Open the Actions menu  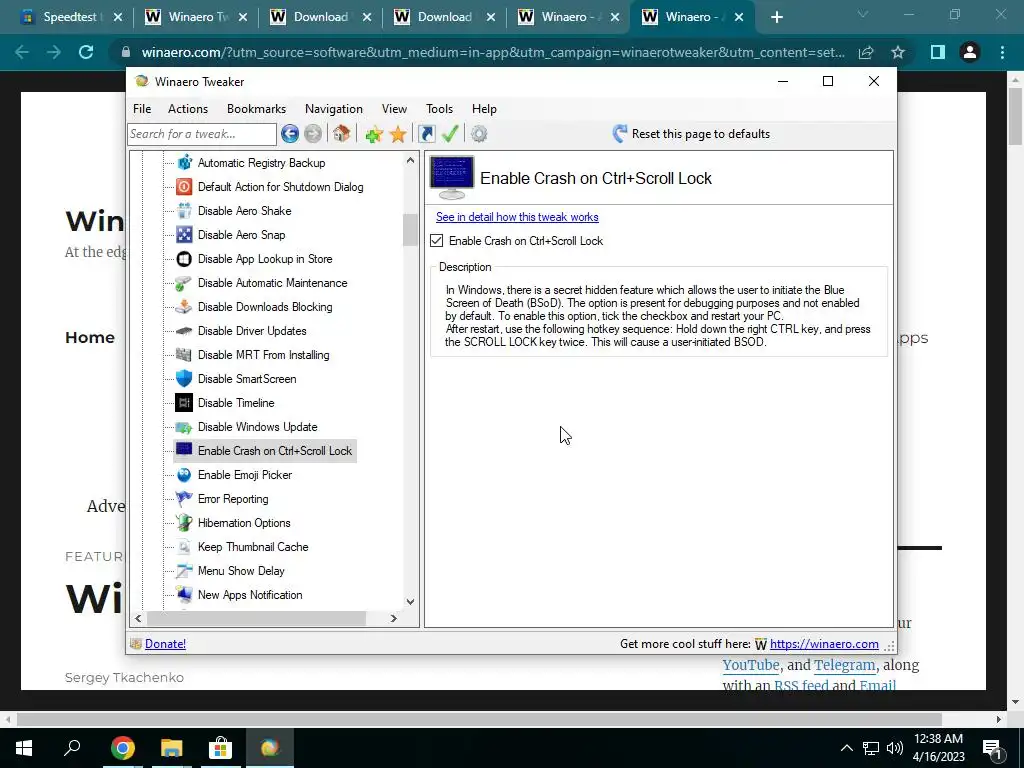[188, 109]
